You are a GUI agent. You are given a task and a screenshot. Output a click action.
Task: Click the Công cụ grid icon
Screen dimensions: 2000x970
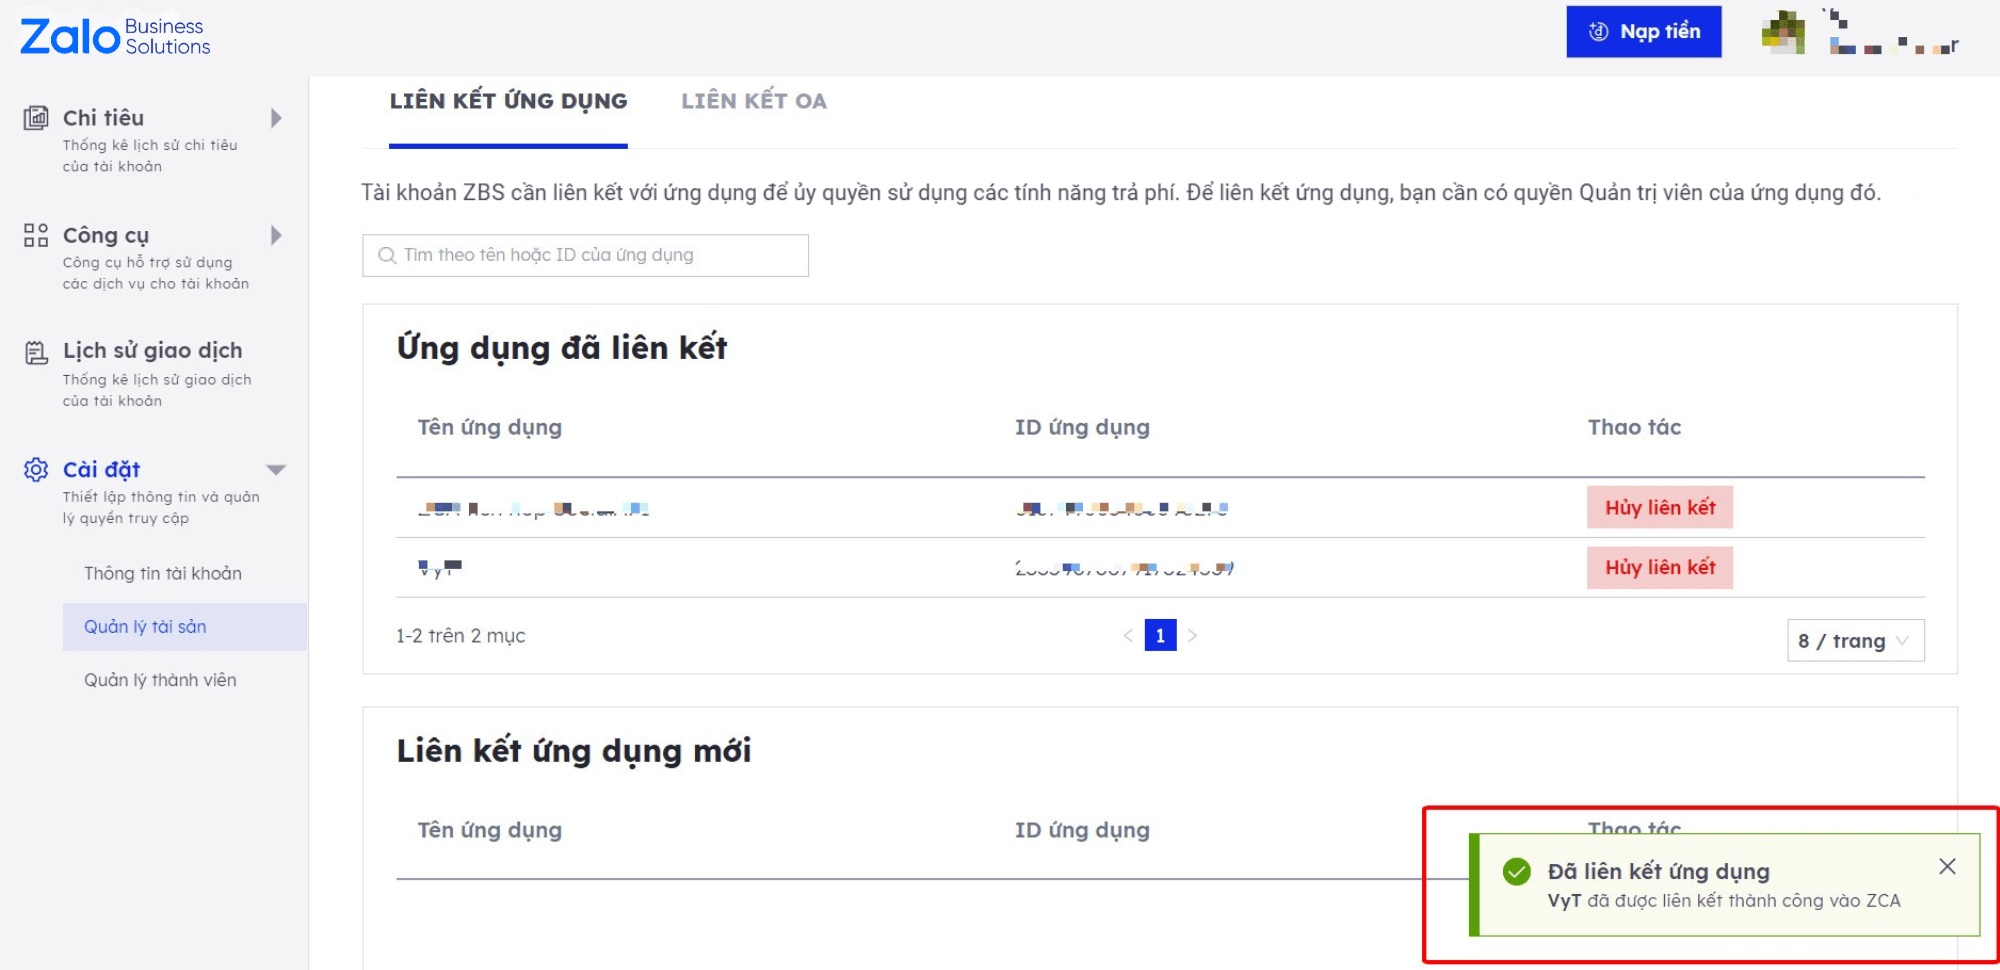(x=36, y=235)
